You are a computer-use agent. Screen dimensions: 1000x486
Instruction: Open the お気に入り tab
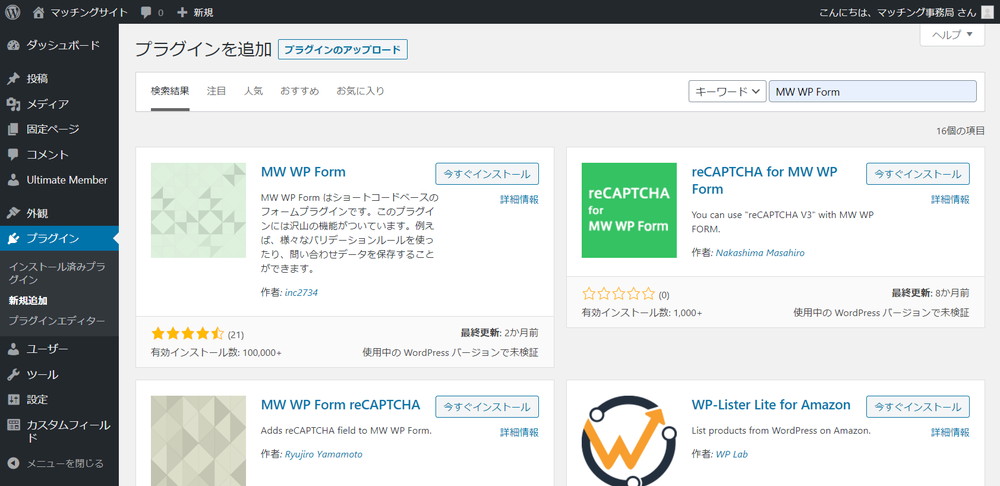(360, 91)
